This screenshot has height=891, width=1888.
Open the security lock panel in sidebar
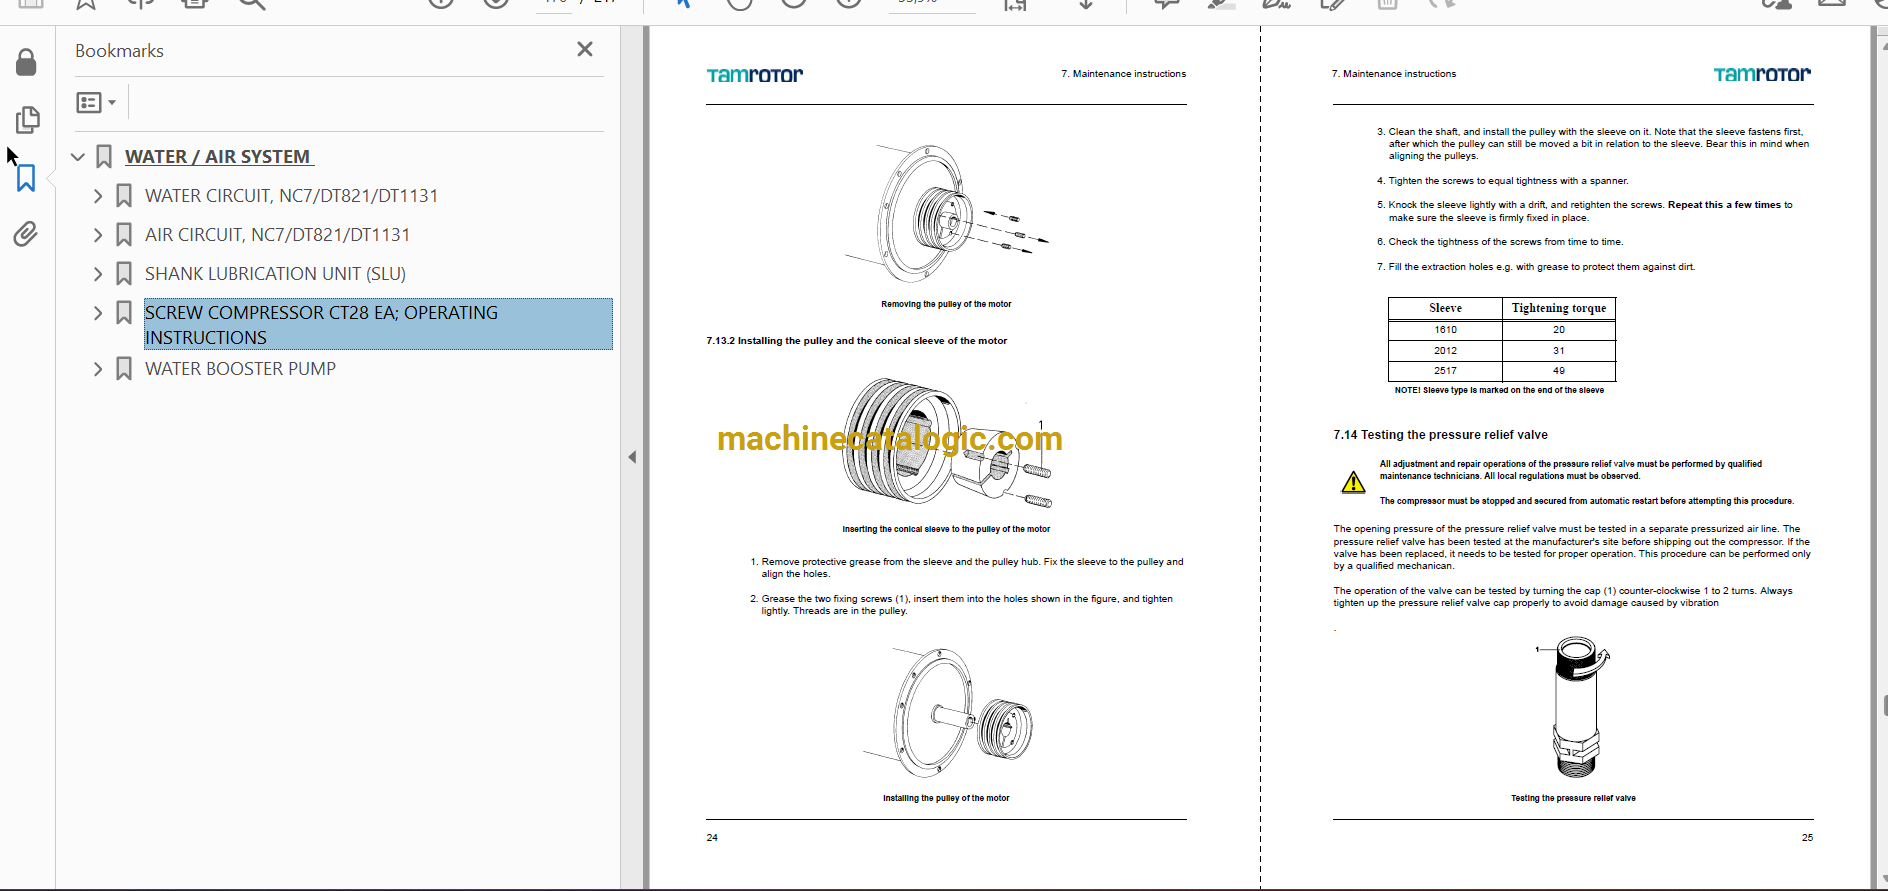[26, 63]
